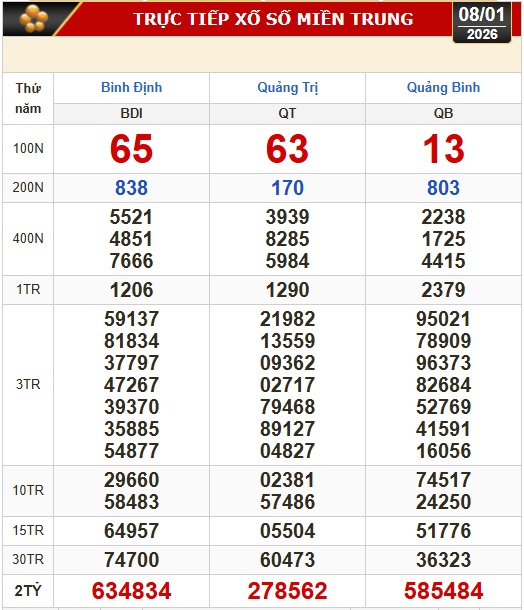The width and height of the screenshot is (524, 610).
Task: Select 400N number 7666
Action: [x=131, y=261]
